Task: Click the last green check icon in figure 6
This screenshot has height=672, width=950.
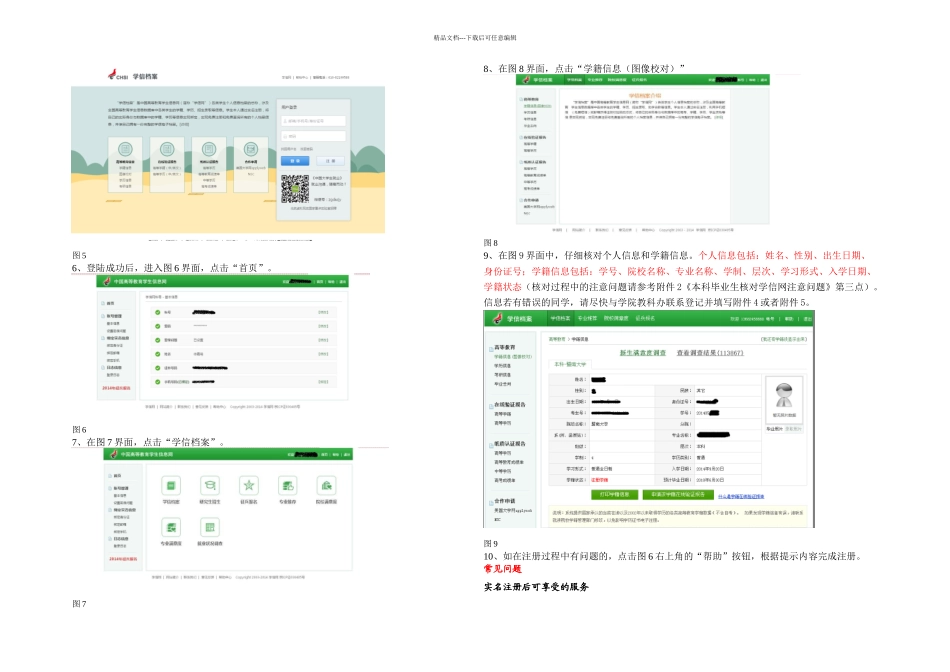Action: click(x=158, y=382)
